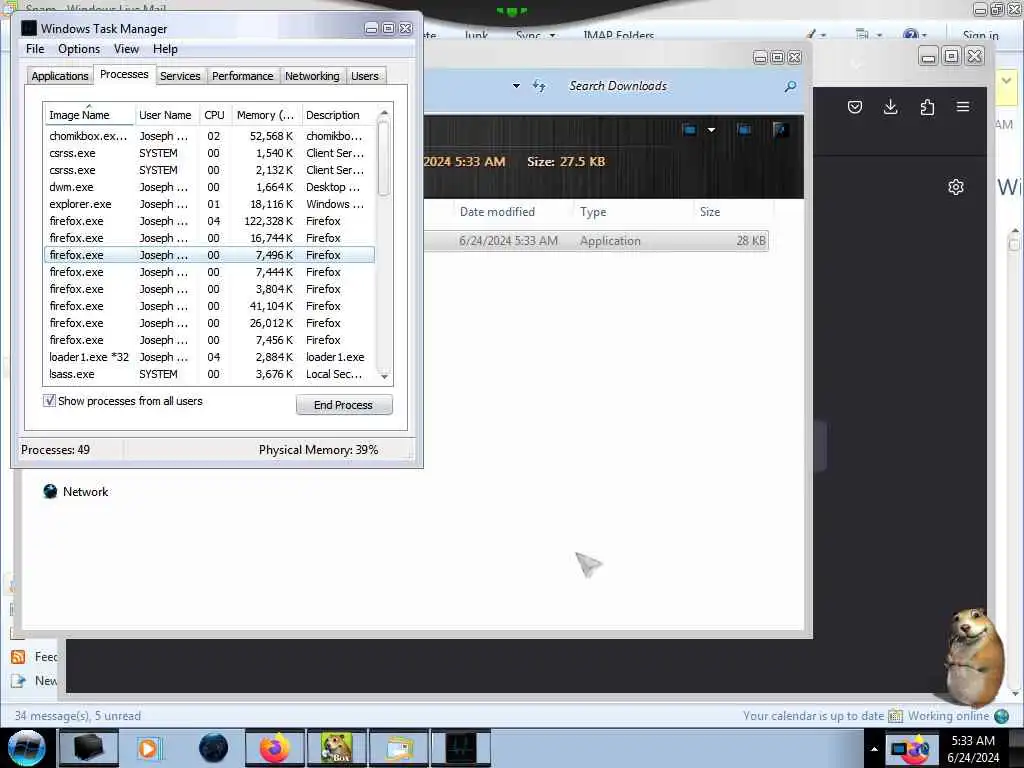Open the Options menu in Task Manager

tap(79, 49)
